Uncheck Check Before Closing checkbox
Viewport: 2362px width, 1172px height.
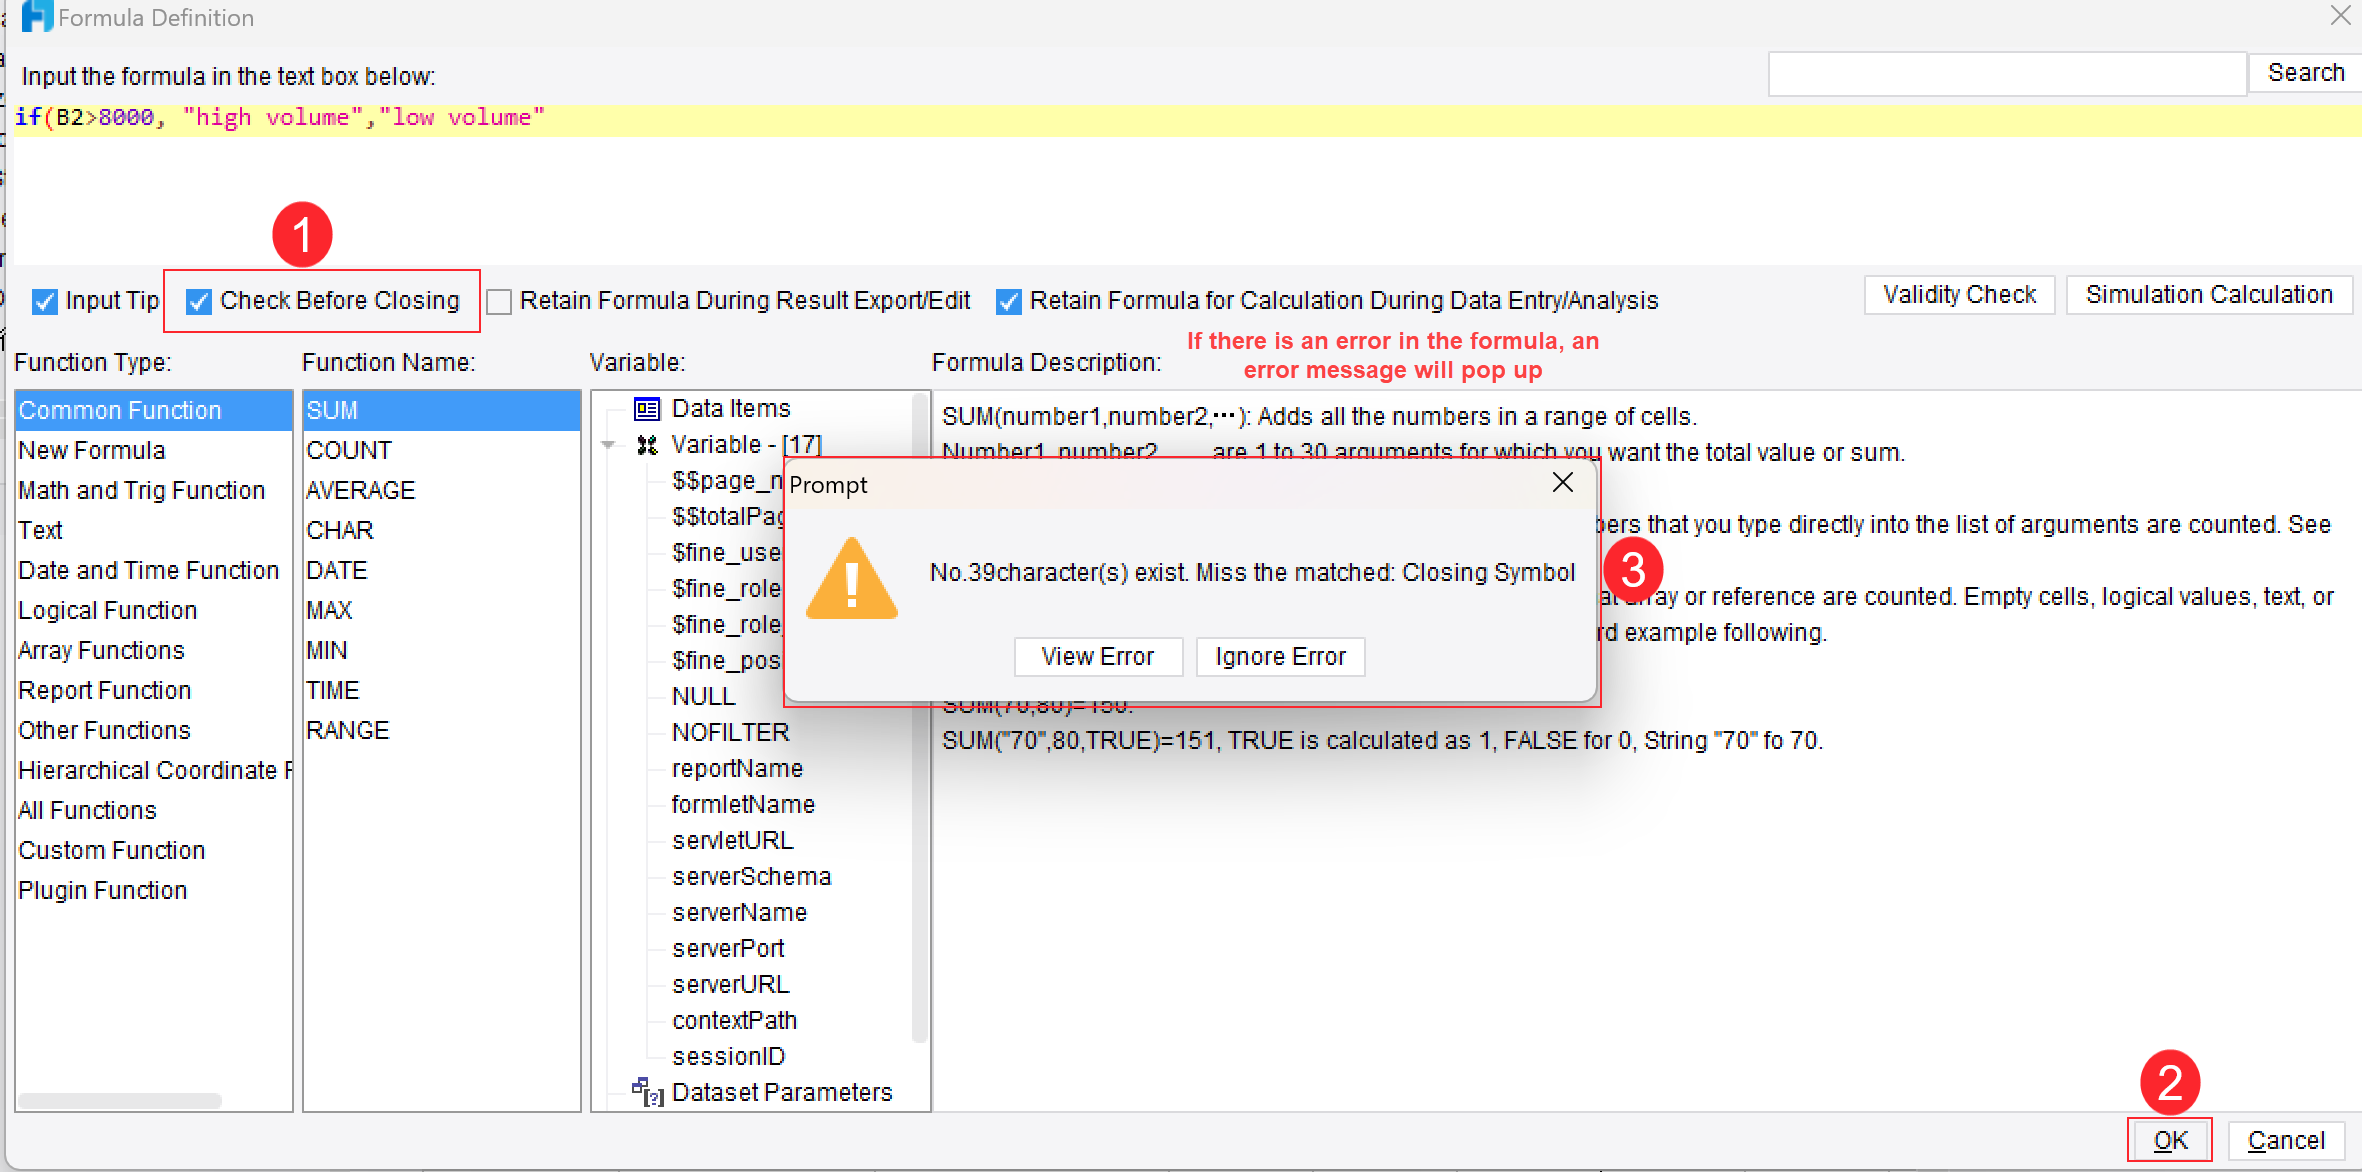pos(199,301)
